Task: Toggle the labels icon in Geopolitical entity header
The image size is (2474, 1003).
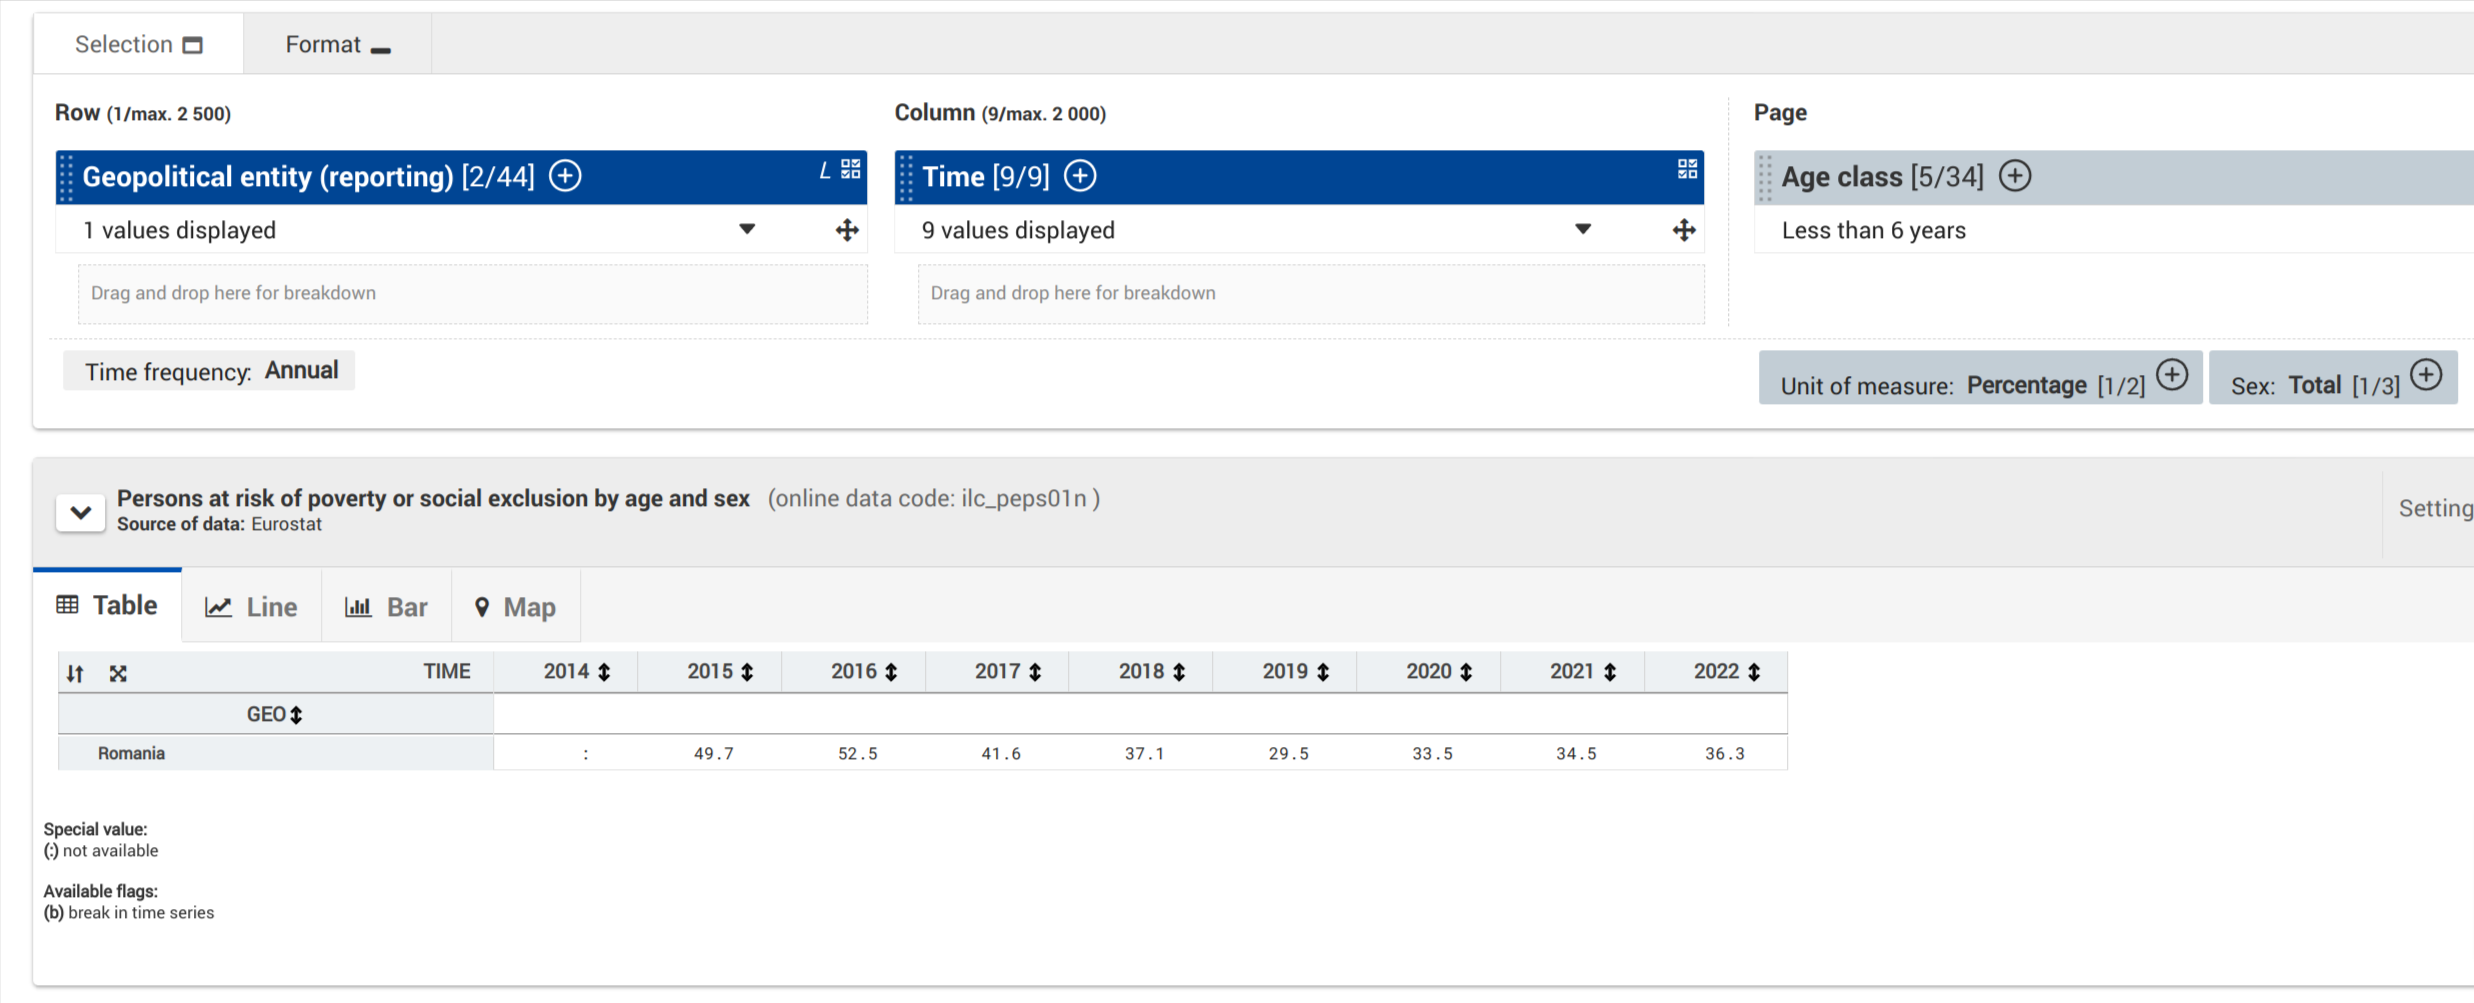Action: coord(824,170)
